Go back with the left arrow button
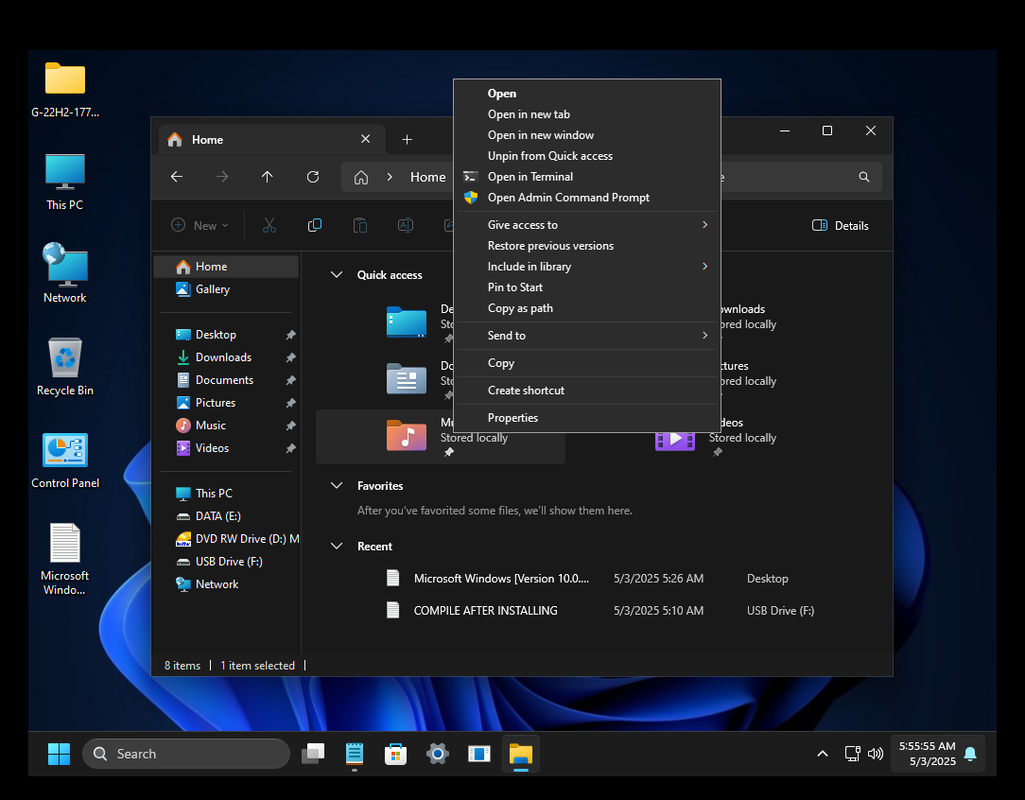 pyautogui.click(x=176, y=176)
